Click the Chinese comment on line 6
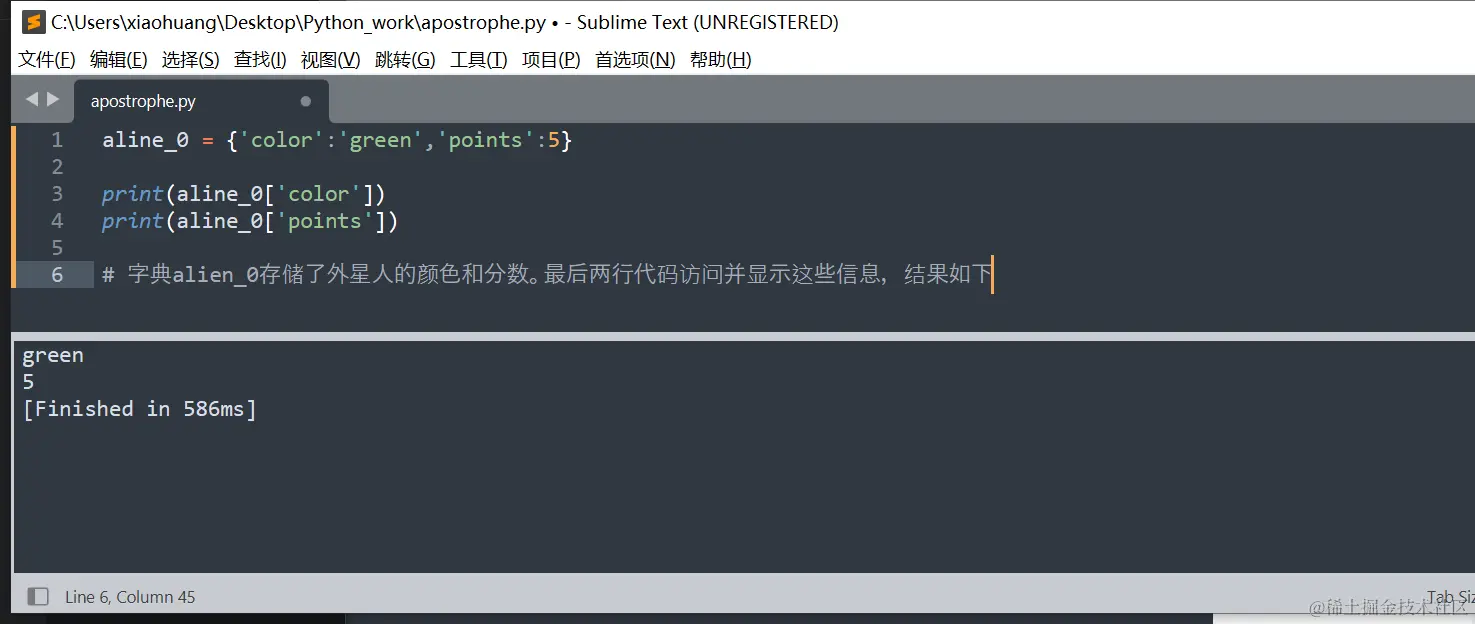 tap(547, 275)
